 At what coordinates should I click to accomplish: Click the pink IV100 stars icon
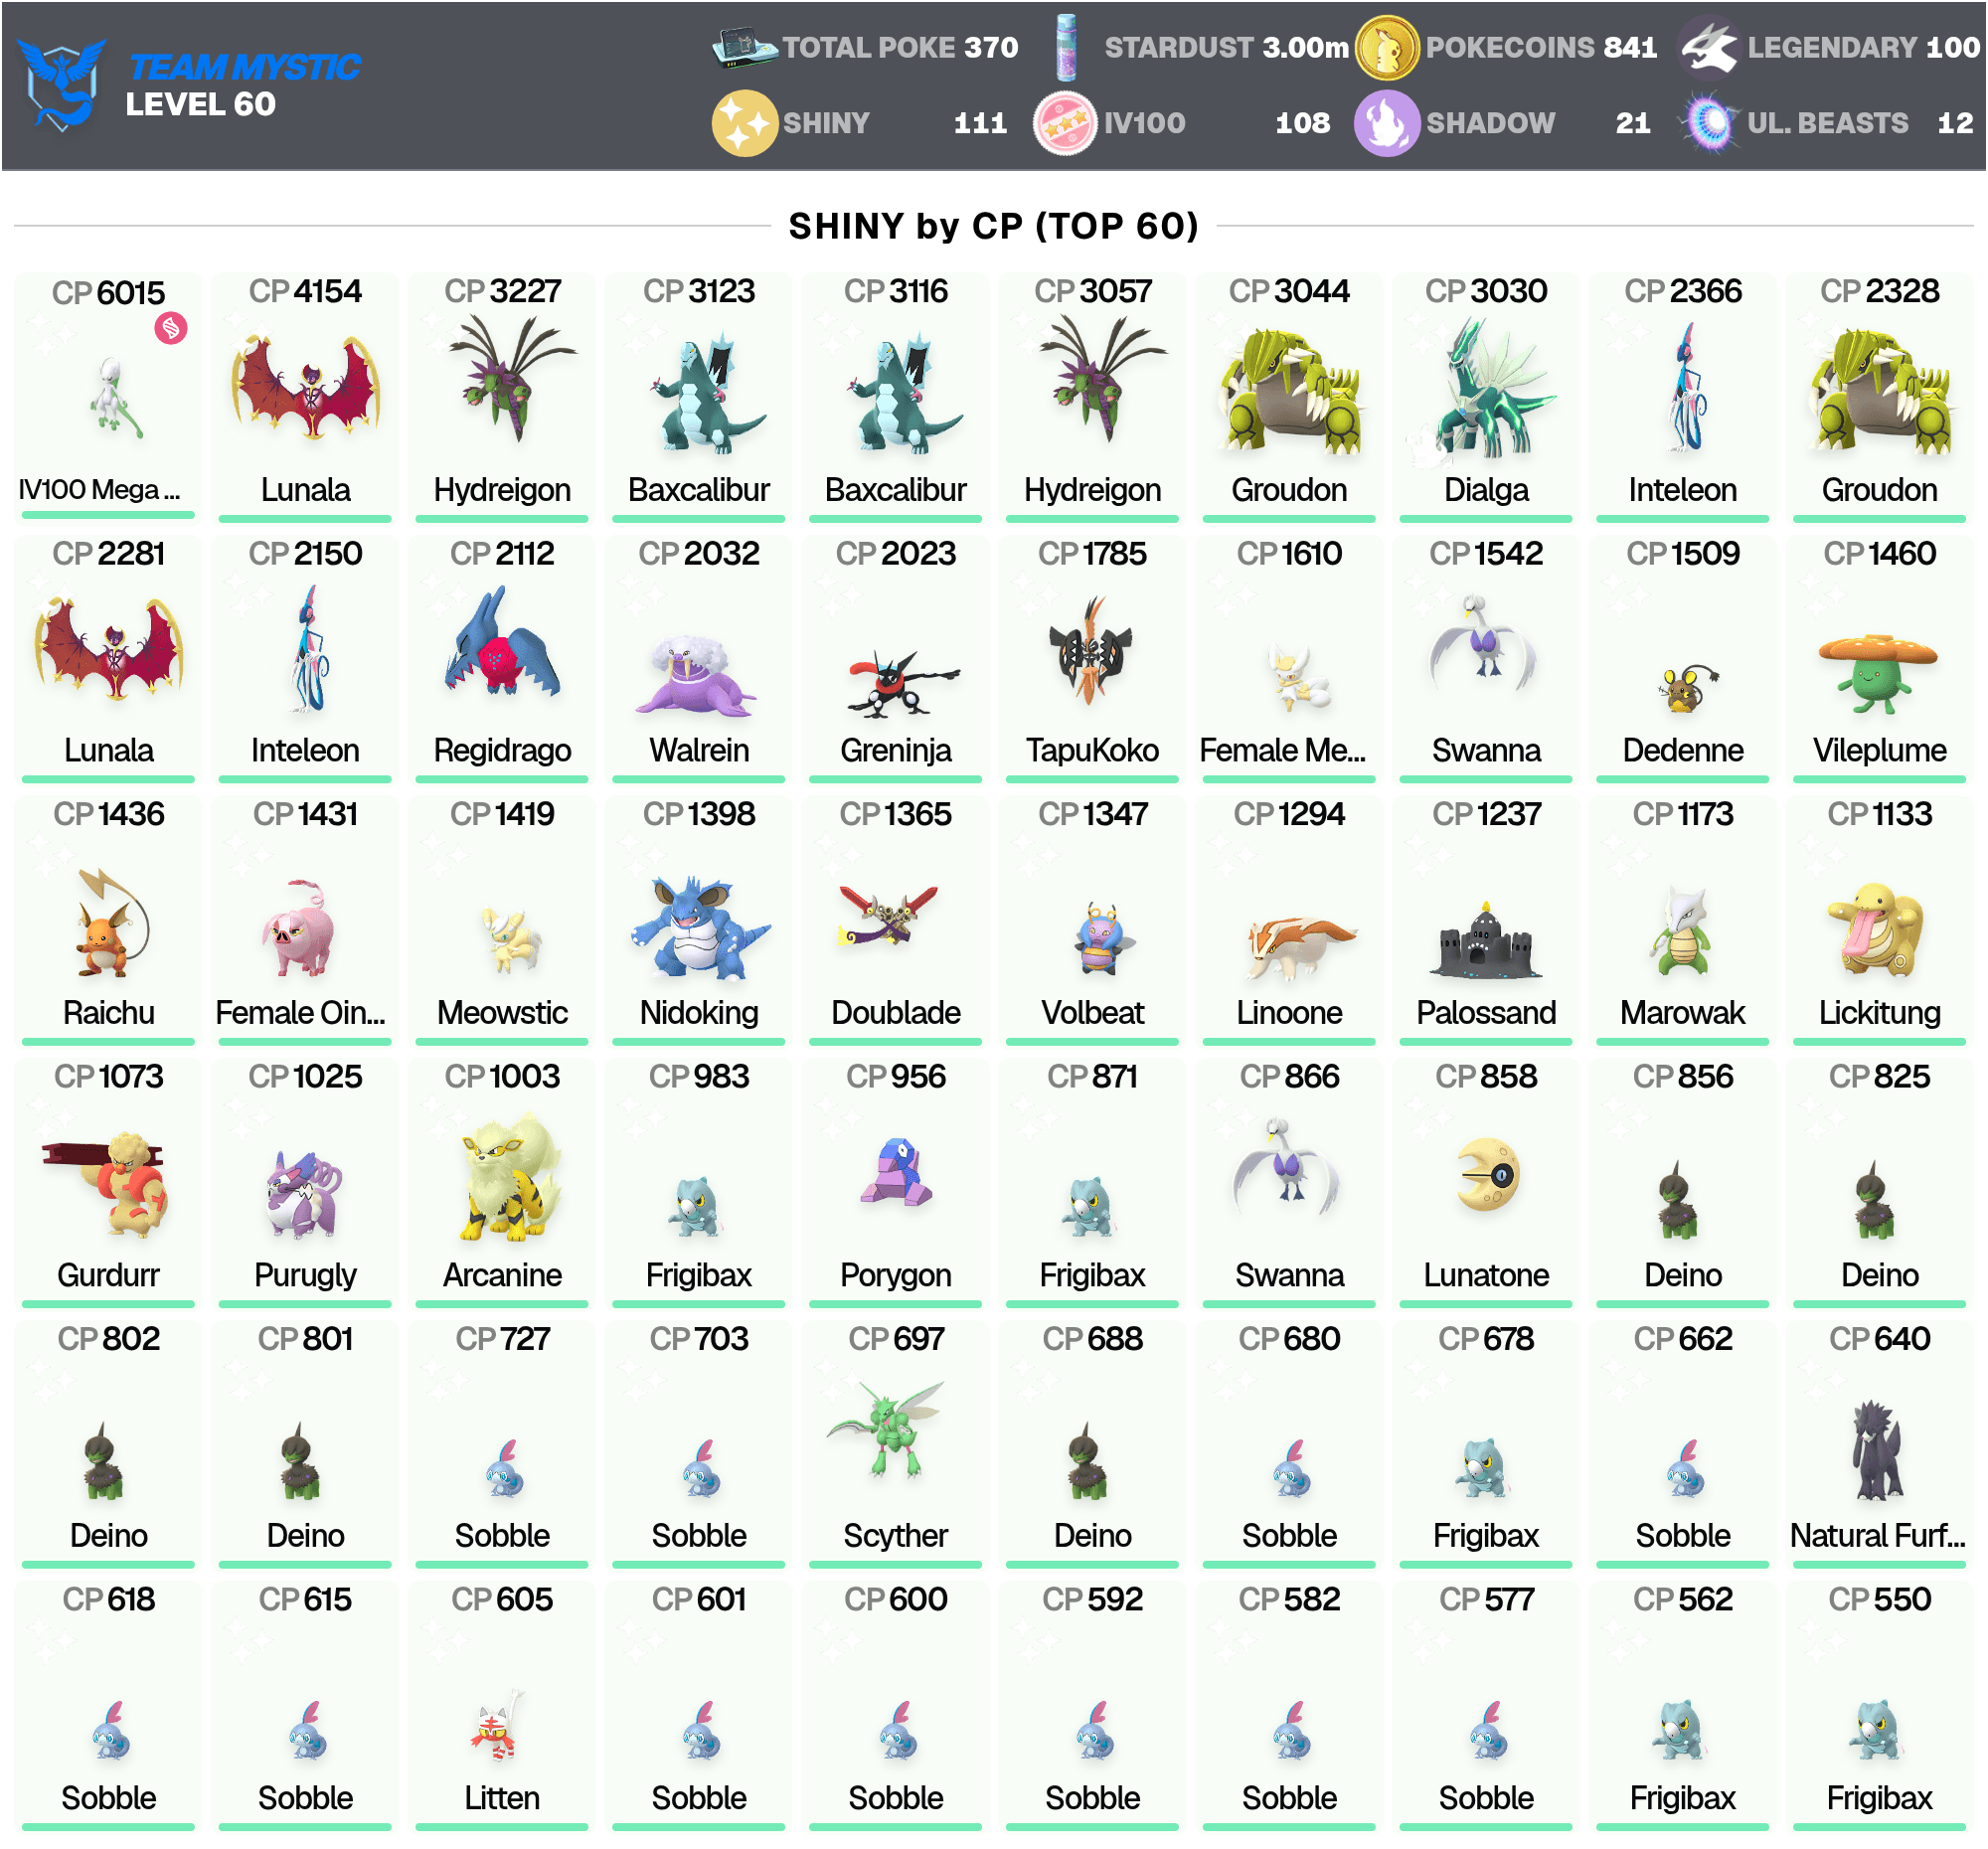pos(1065,123)
